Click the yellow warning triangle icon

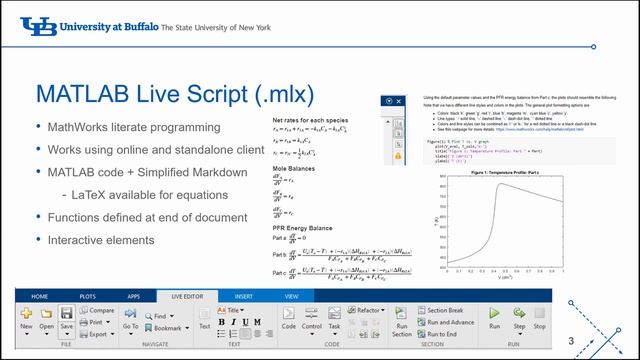pyautogui.click(x=398, y=156)
